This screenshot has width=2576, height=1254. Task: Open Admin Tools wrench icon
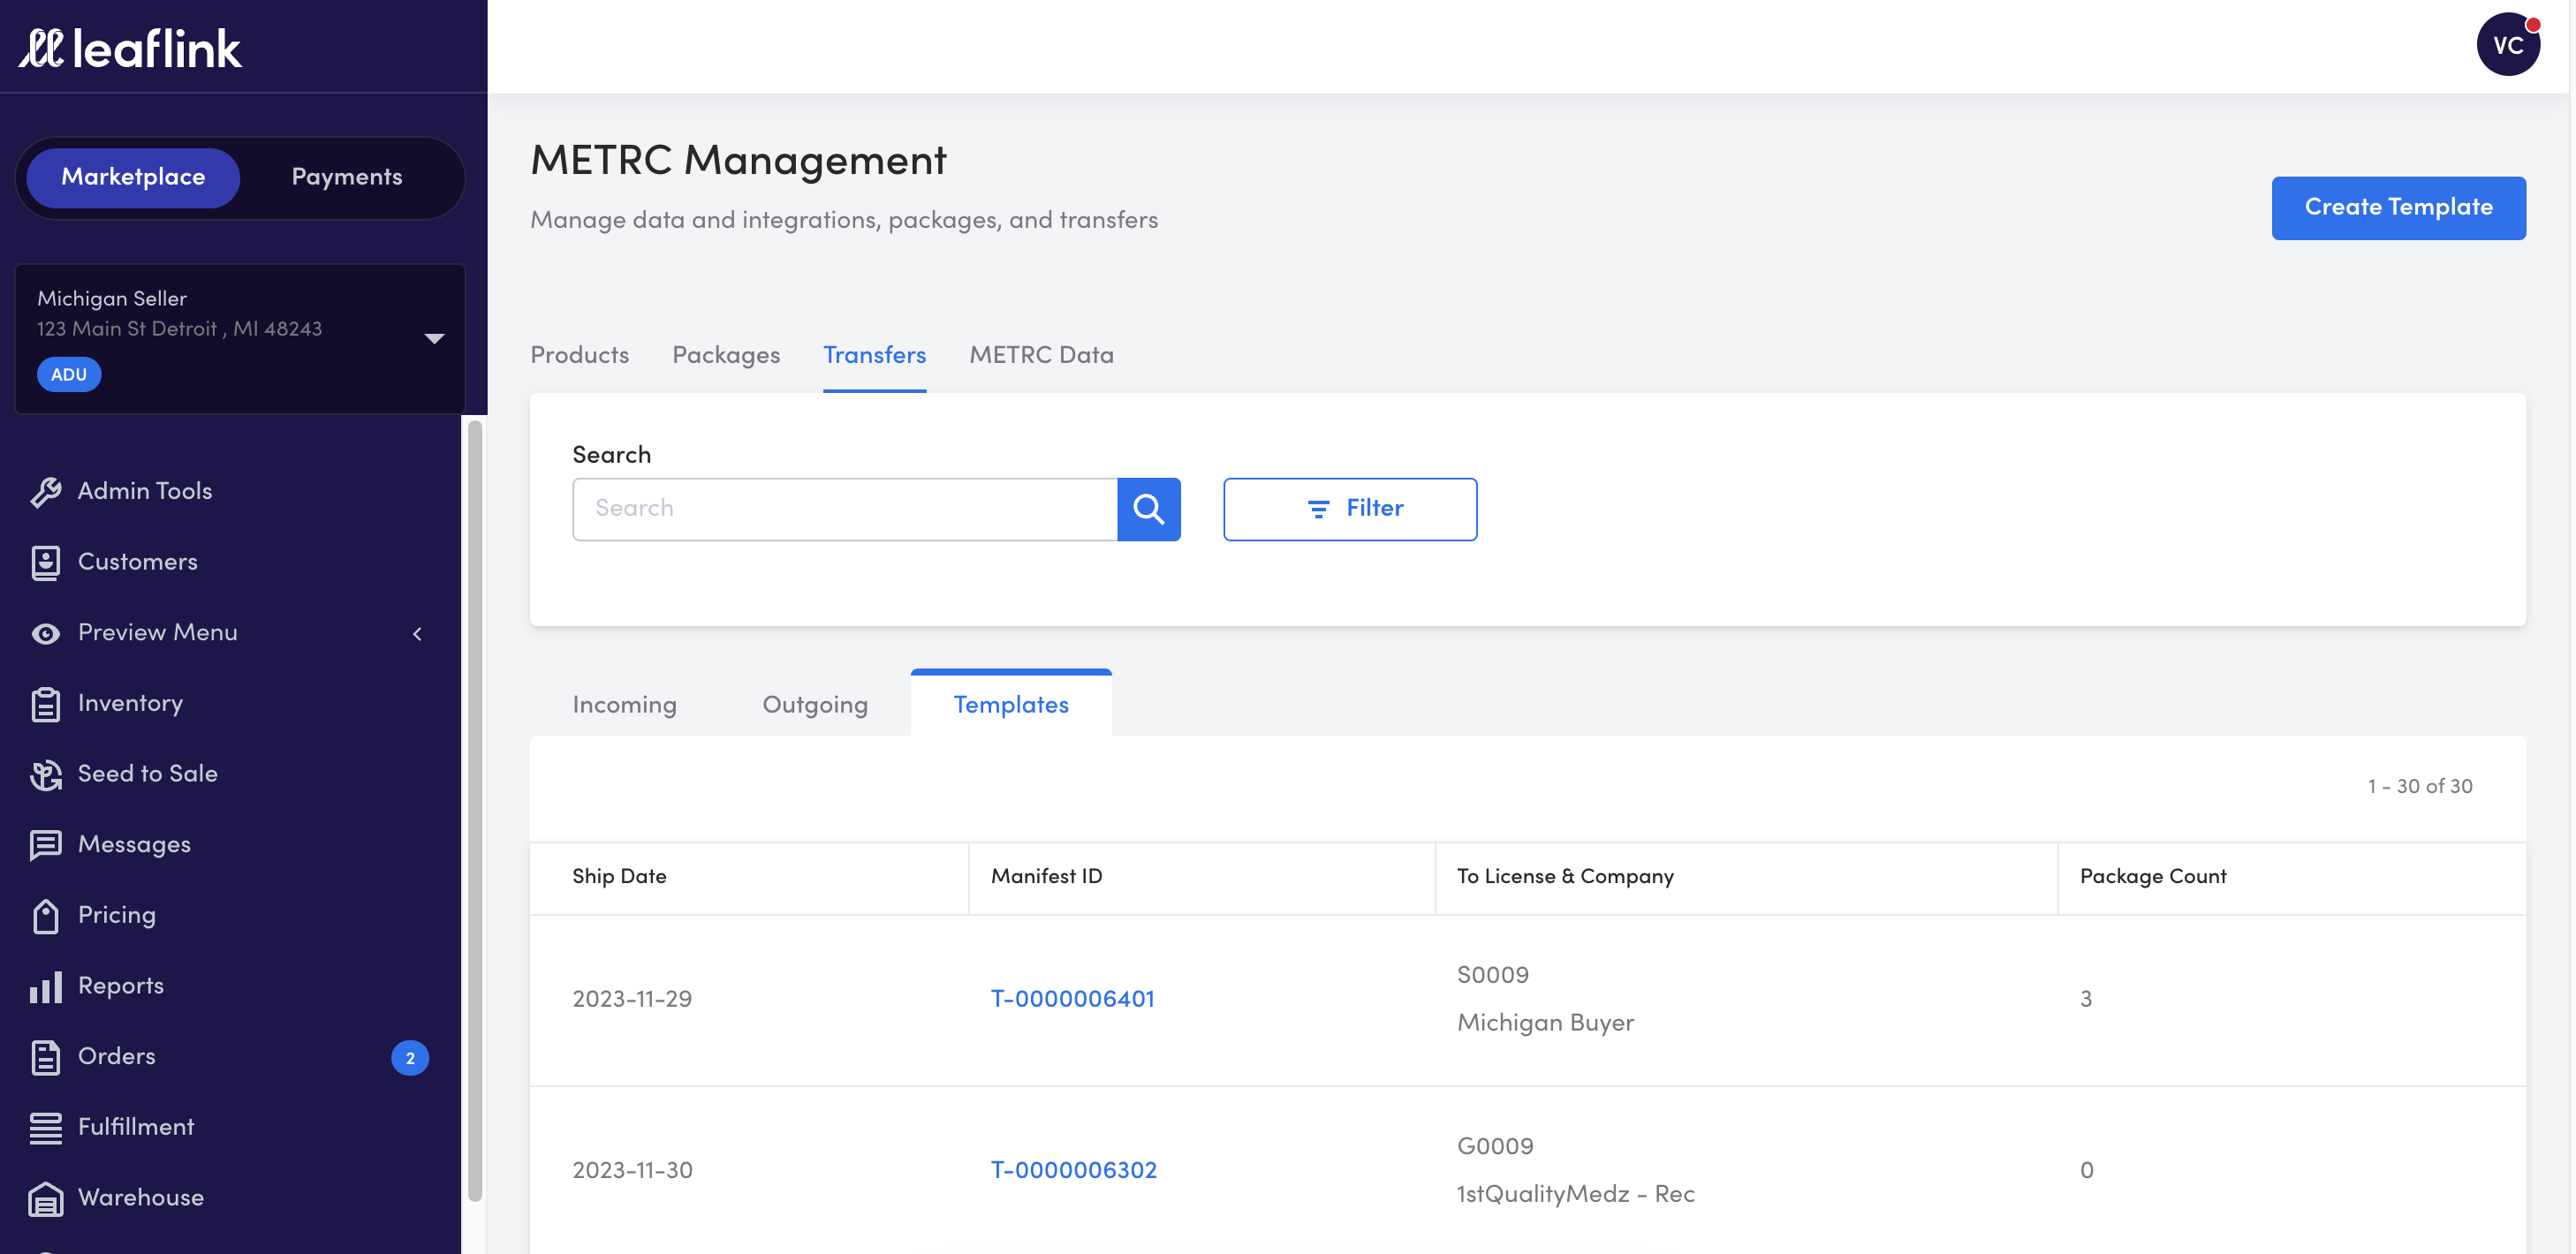pos(45,492)
